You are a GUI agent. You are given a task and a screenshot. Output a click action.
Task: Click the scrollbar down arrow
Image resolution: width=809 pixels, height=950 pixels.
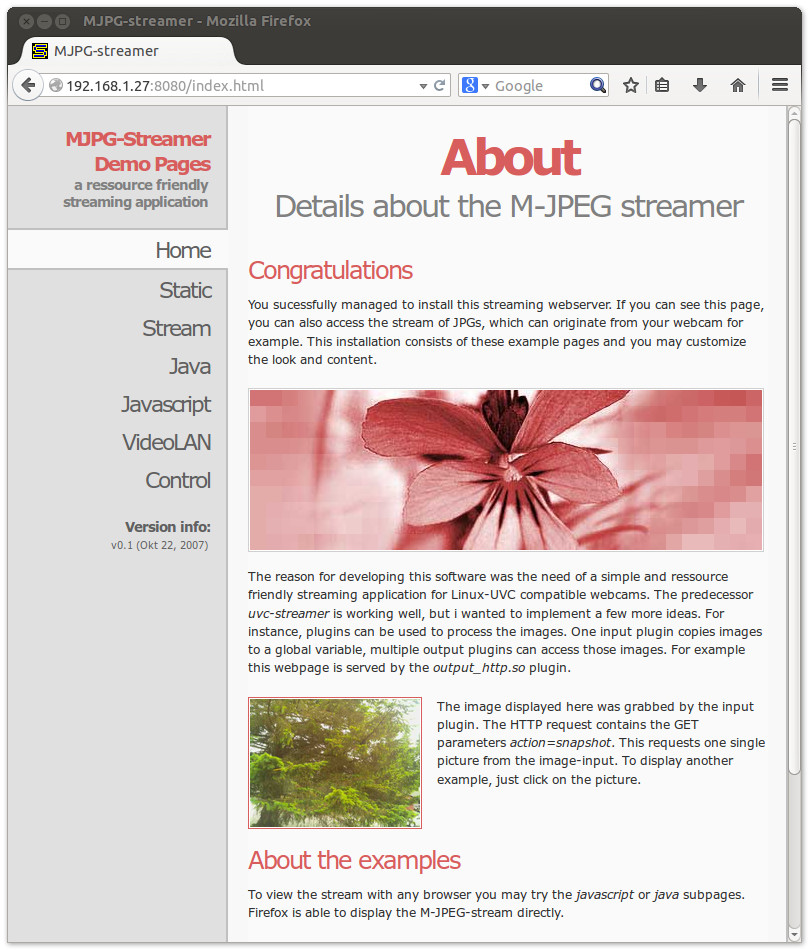794,934
